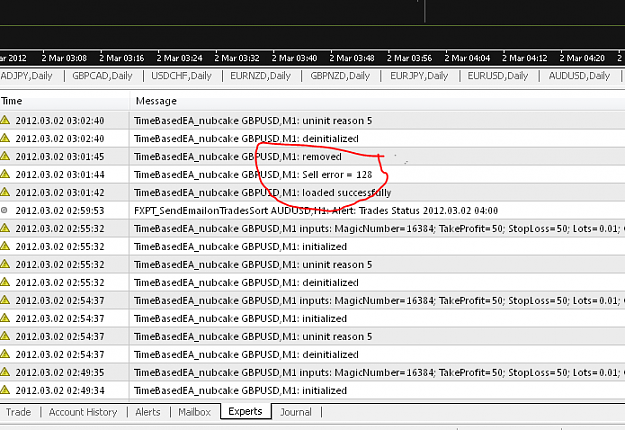625x430 pixels.
Task: Switch to the Account History tab
Action: pyautogui.click(x=83, y=412)
